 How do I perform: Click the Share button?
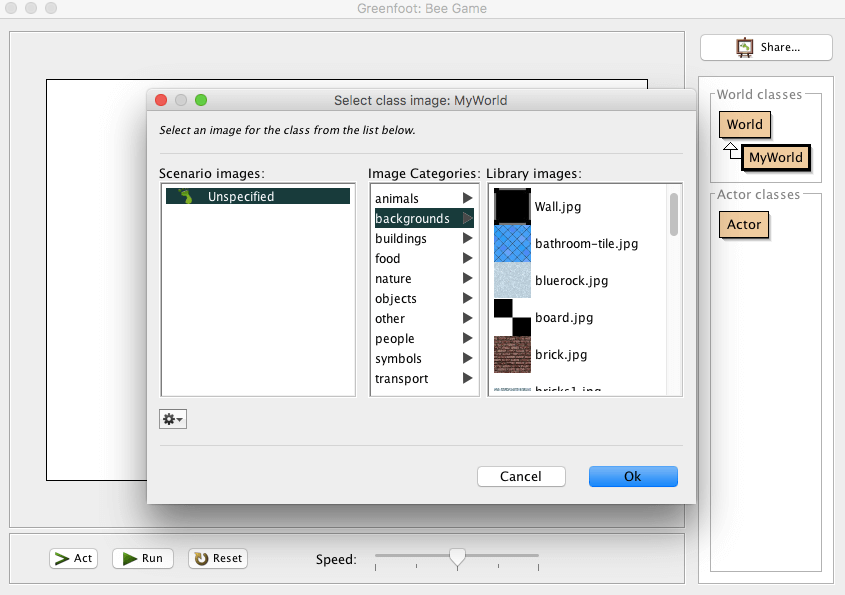(x=766, y=47)
